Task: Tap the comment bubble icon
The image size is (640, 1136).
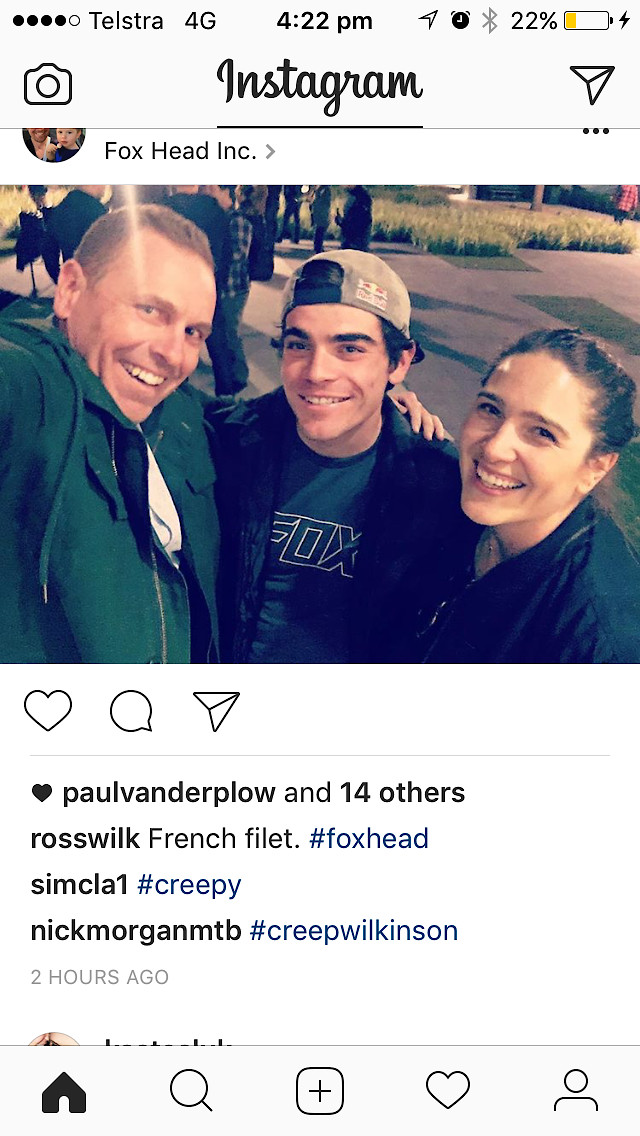Action: [131, 711]
